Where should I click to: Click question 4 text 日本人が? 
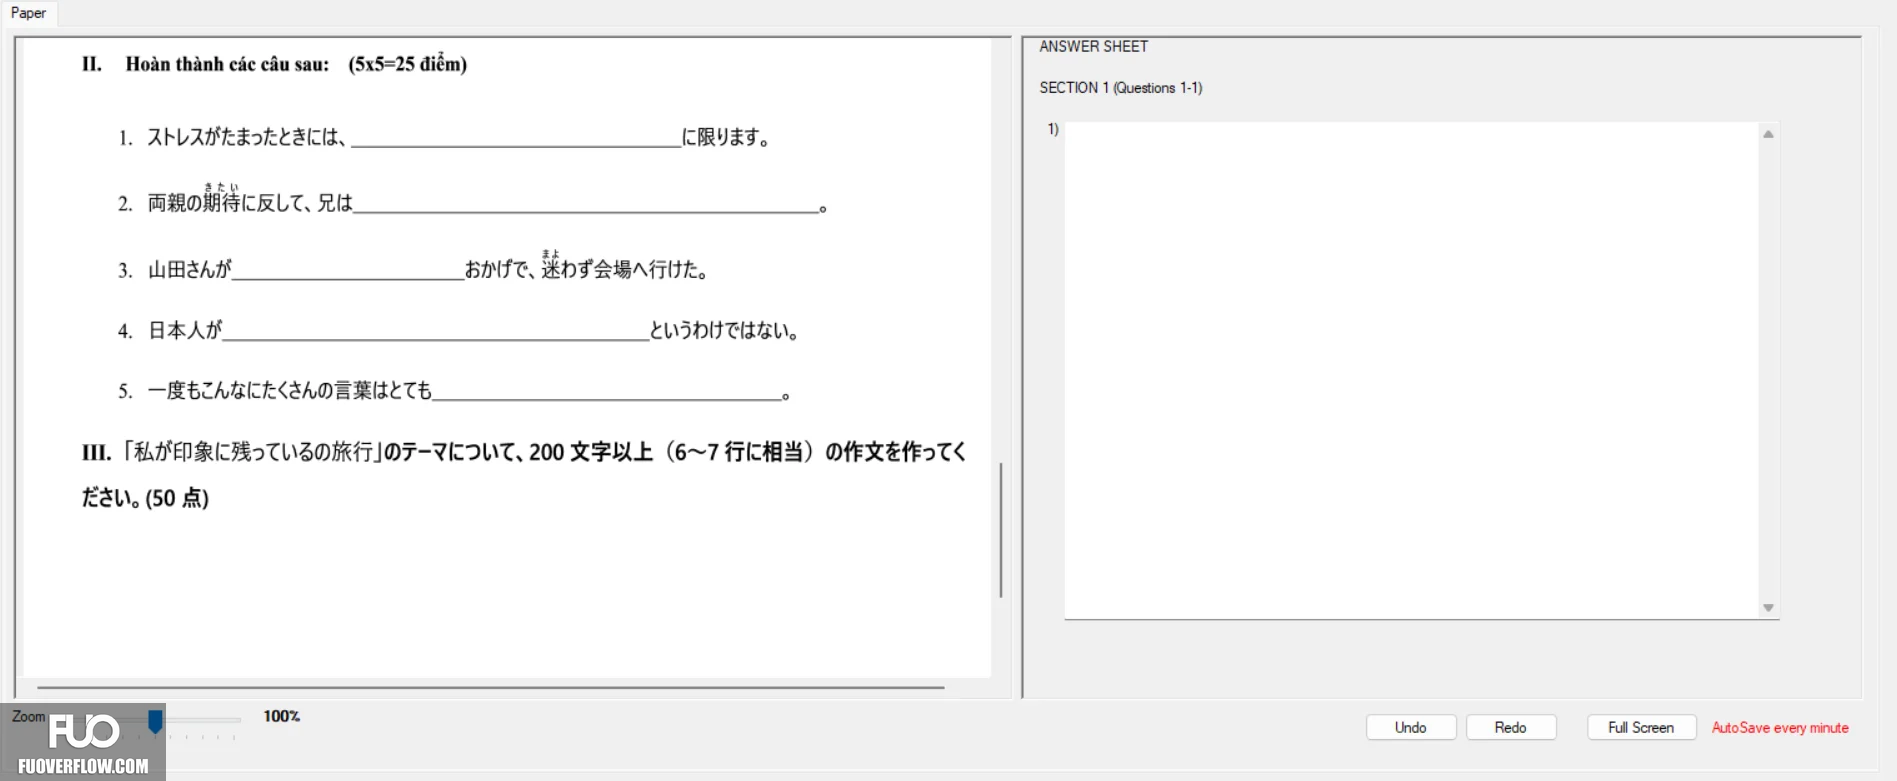184,330
